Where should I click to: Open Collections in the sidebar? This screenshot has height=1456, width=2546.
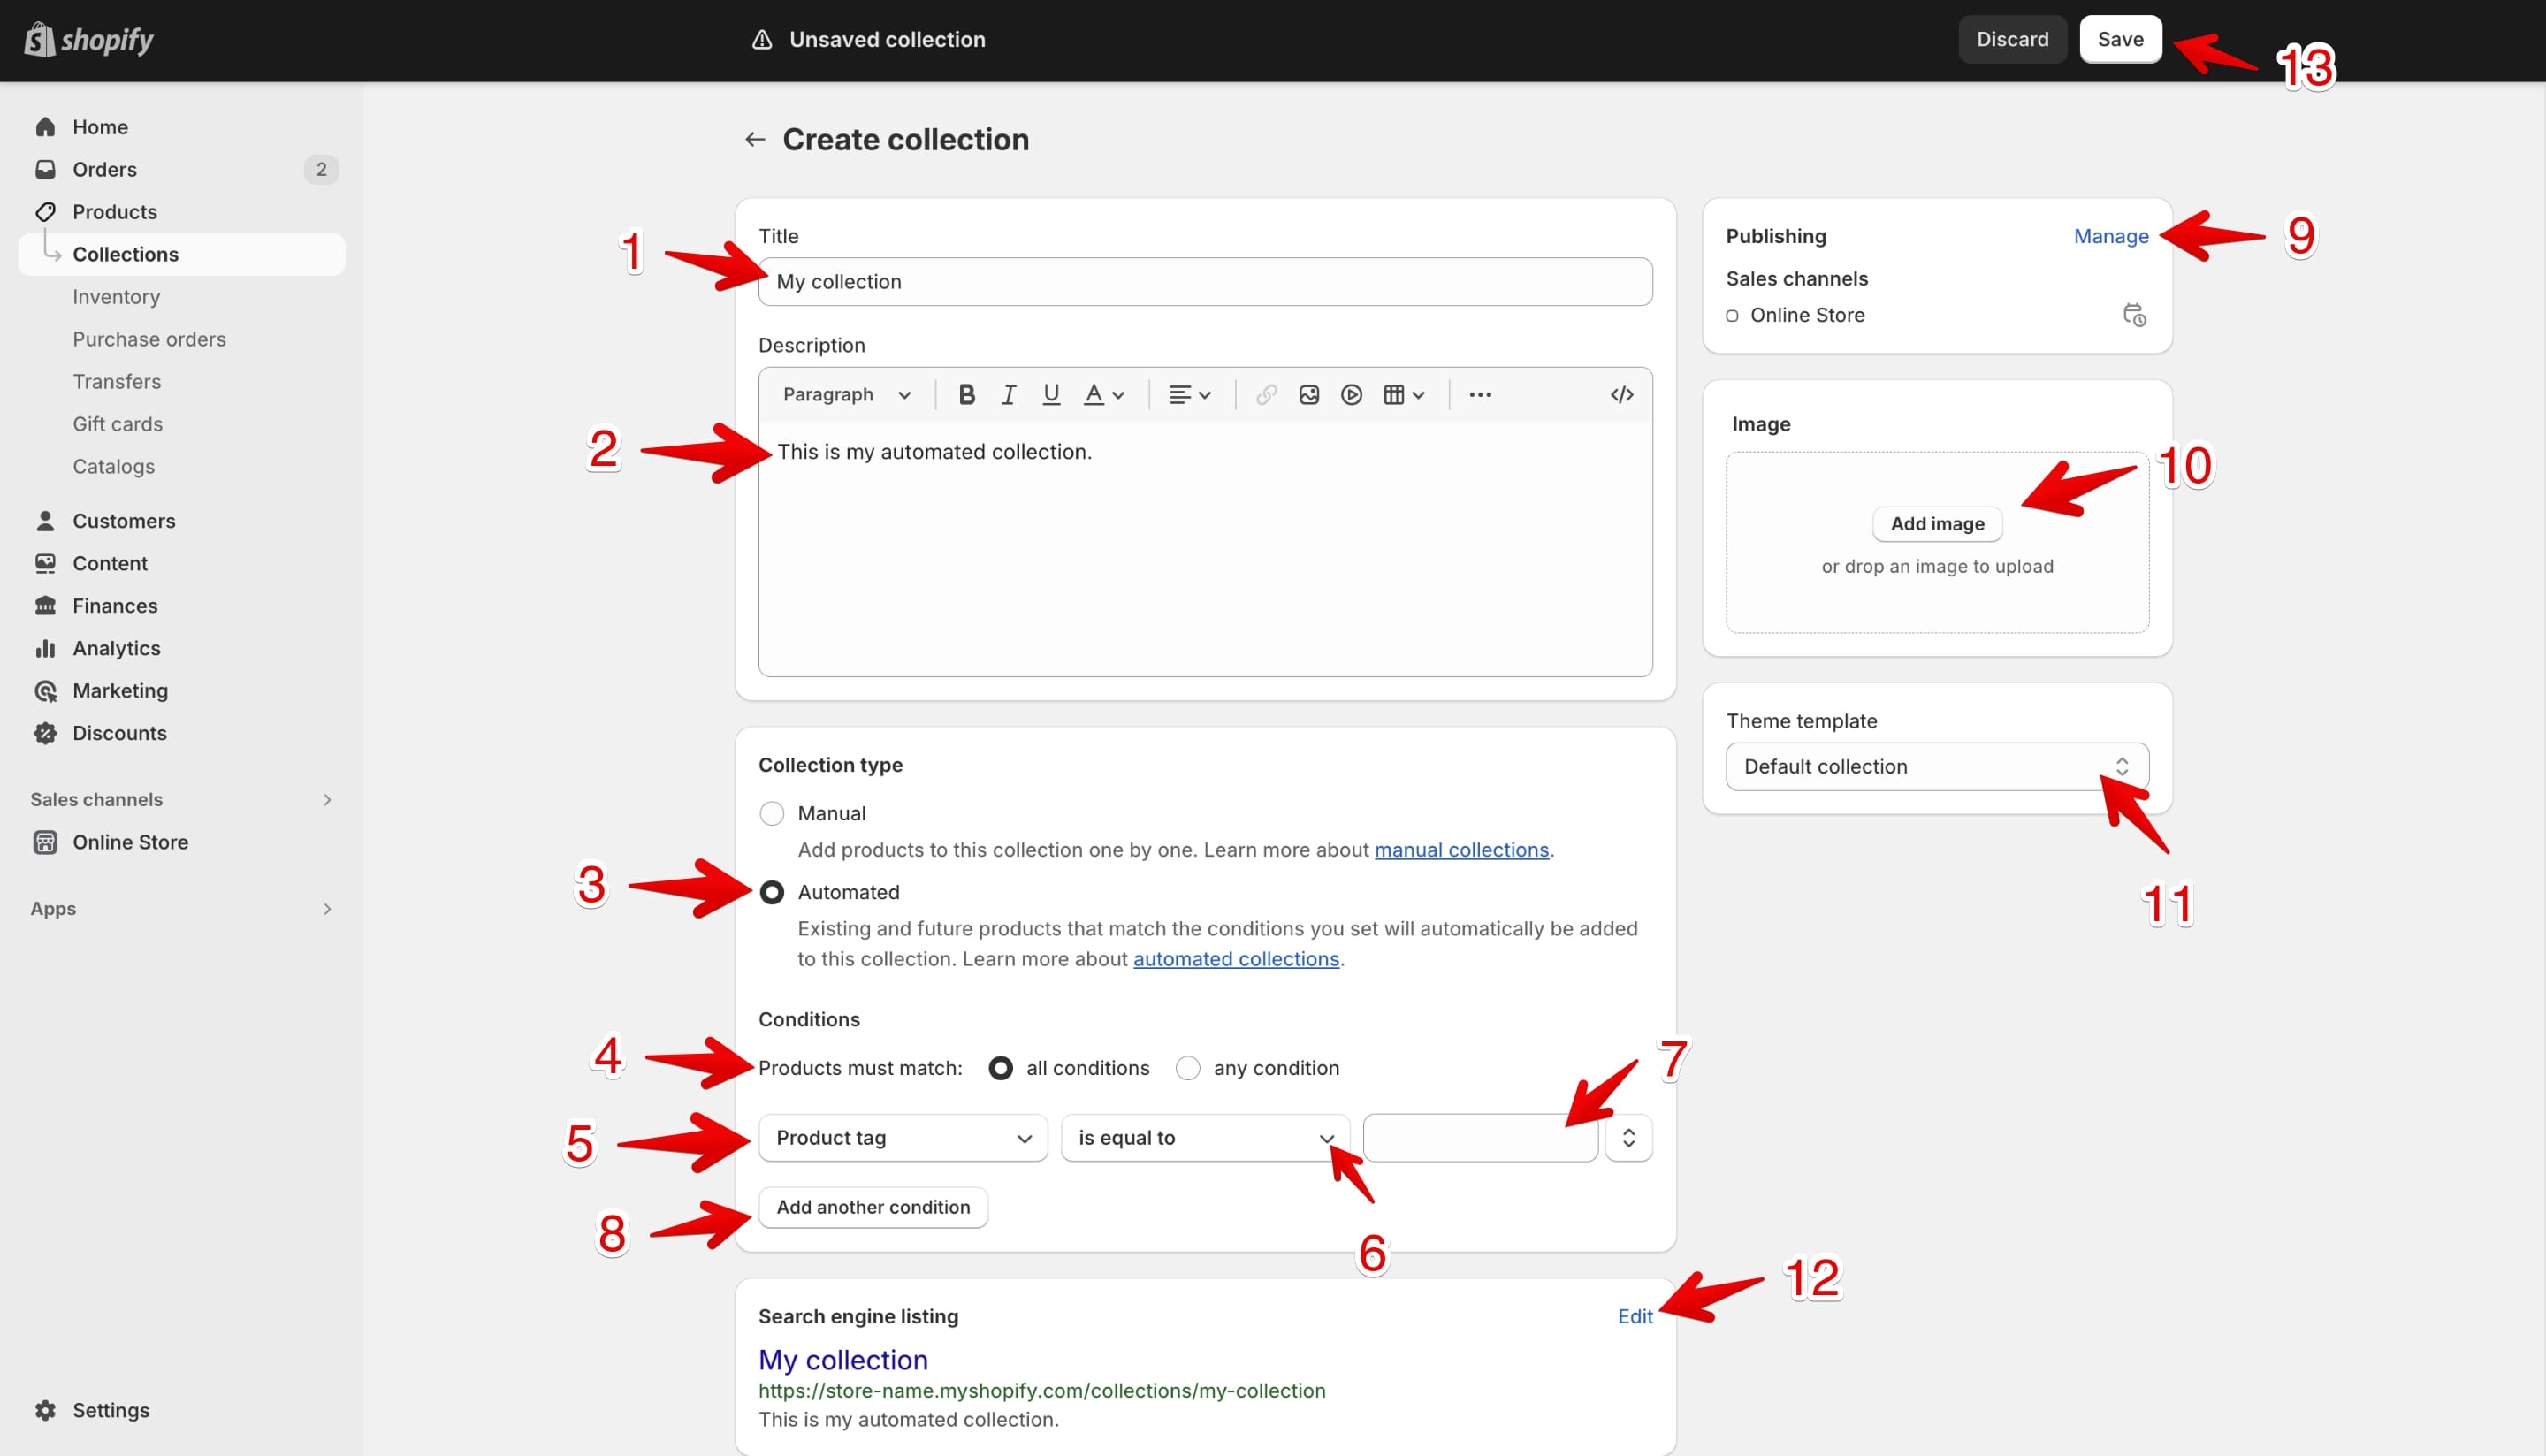[x=182, y=254]
